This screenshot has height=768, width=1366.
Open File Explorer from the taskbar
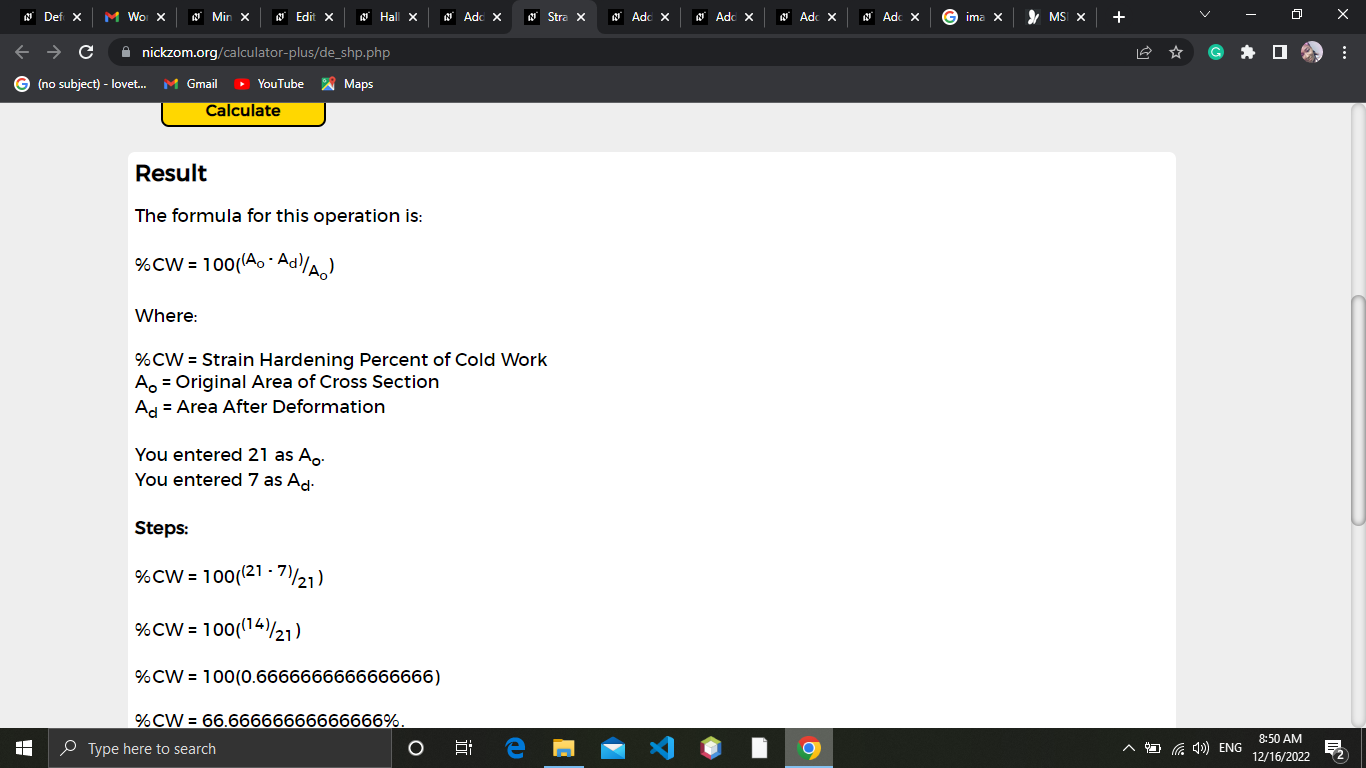564,748
